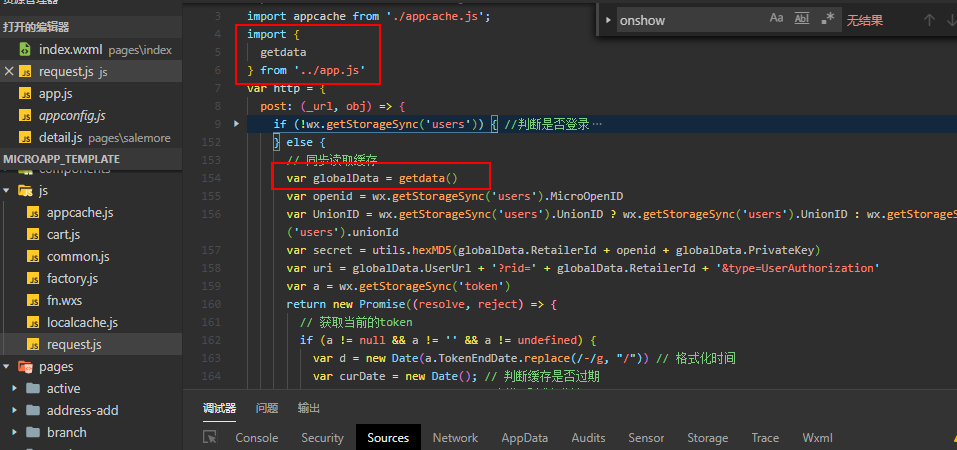Switch to the 输出 panel tab
This screenshot has width=957, height=450.
pyautogui.click(x=309, y=408)
